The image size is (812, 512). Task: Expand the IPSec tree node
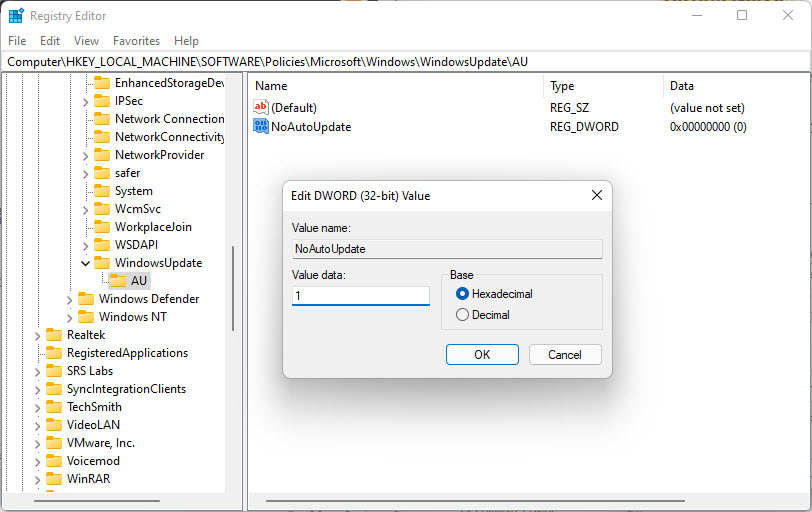coord(85,102)
